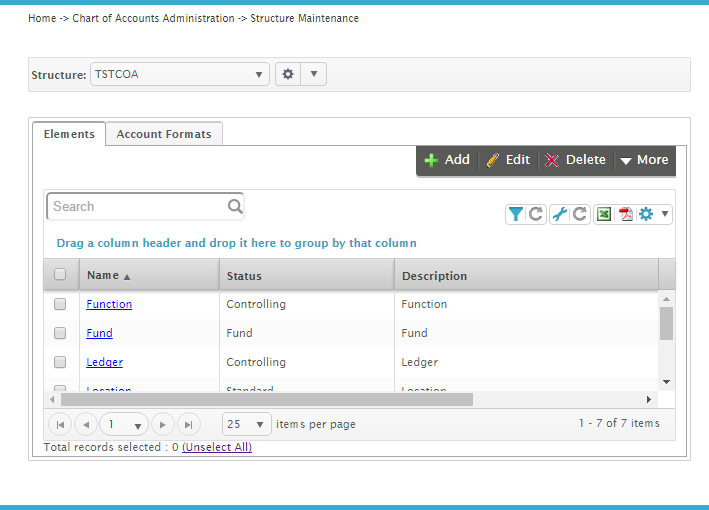Go to the next page

click(163, 425)
